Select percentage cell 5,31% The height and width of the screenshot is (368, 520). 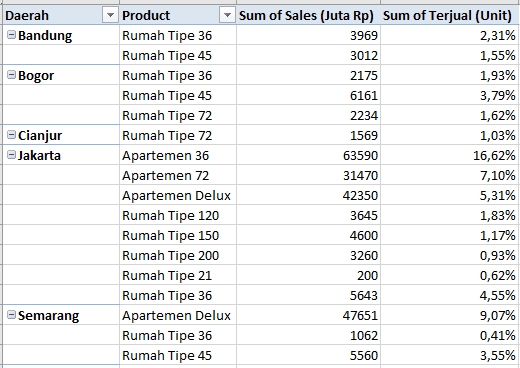pos(450,195)
